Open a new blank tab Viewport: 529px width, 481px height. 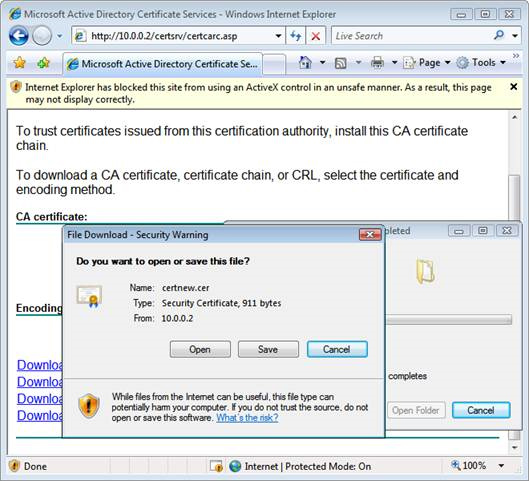(x=274, y=64)
